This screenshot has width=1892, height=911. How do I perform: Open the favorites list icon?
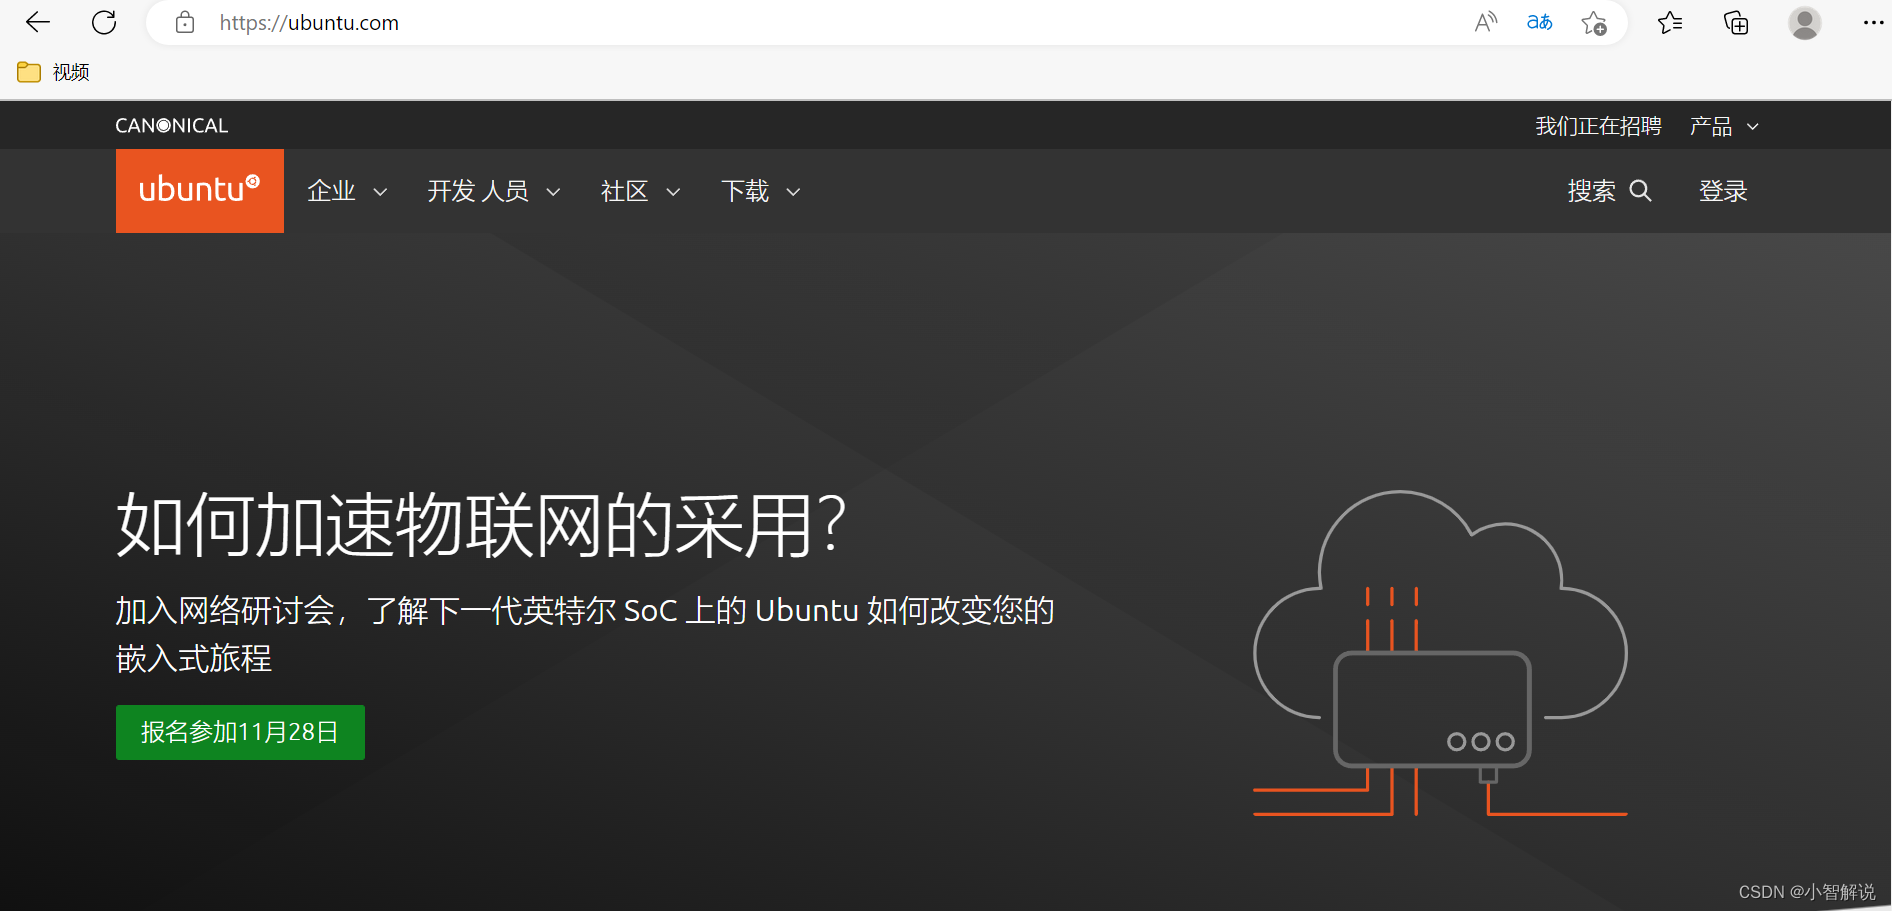click(1669, 22)
